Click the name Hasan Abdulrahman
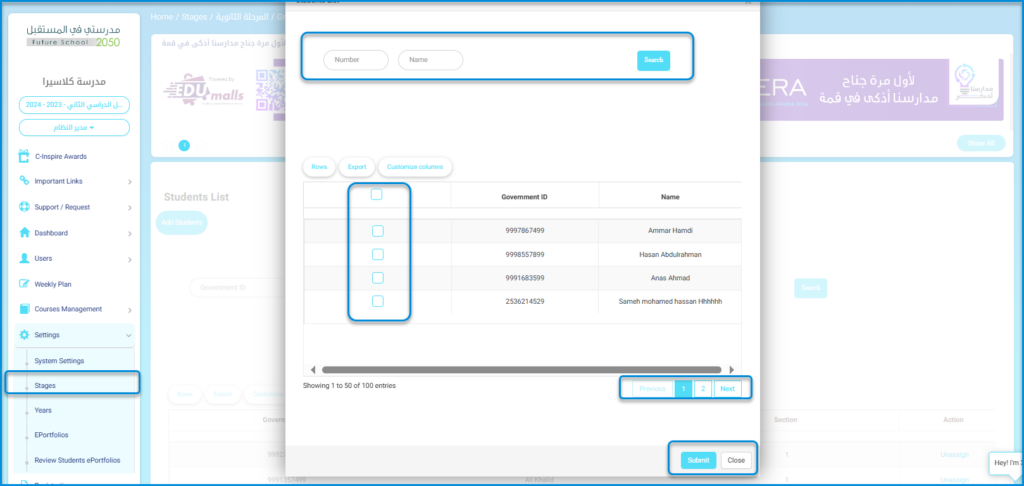Image resolution: width=1024 pixels, height=486 pixels. 669,255
